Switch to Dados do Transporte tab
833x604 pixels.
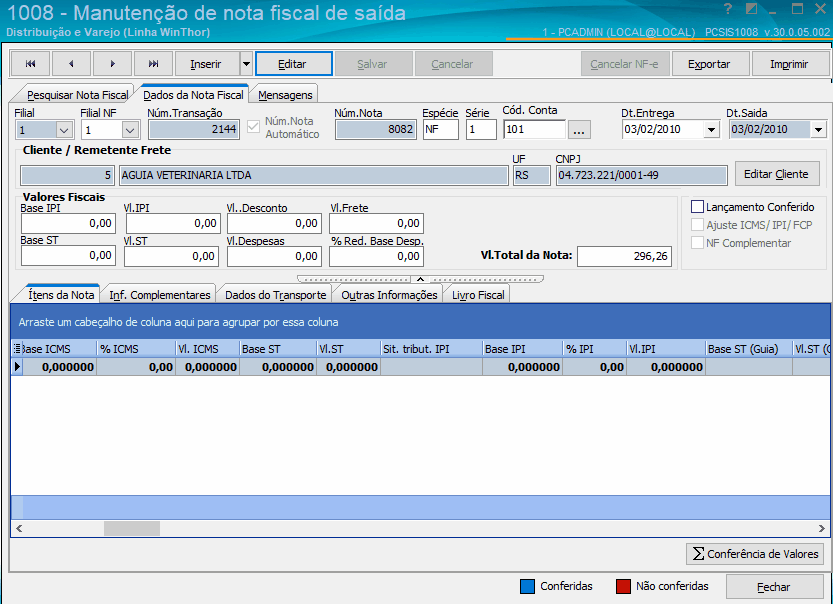(276, 295)
